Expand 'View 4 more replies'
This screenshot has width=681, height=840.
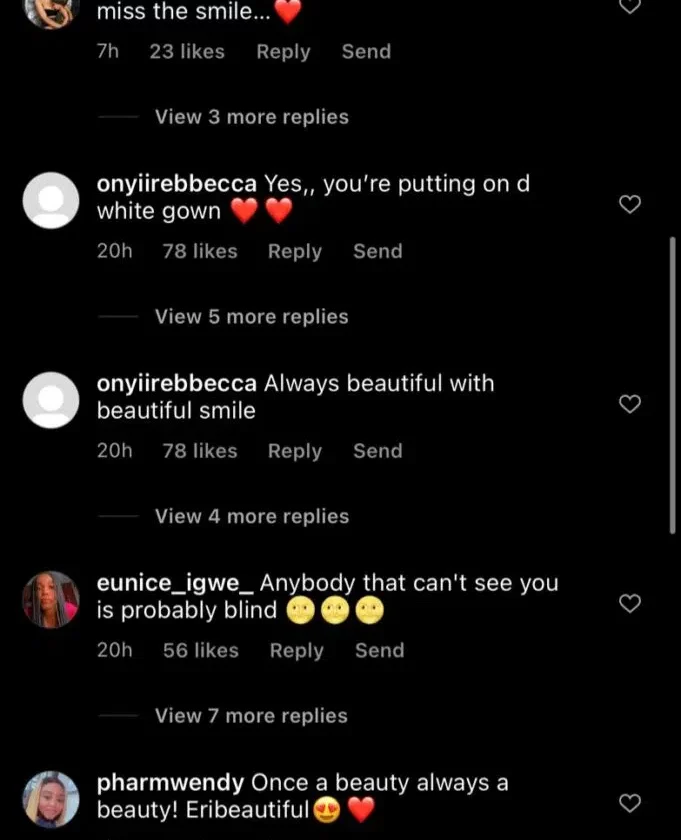251,517
